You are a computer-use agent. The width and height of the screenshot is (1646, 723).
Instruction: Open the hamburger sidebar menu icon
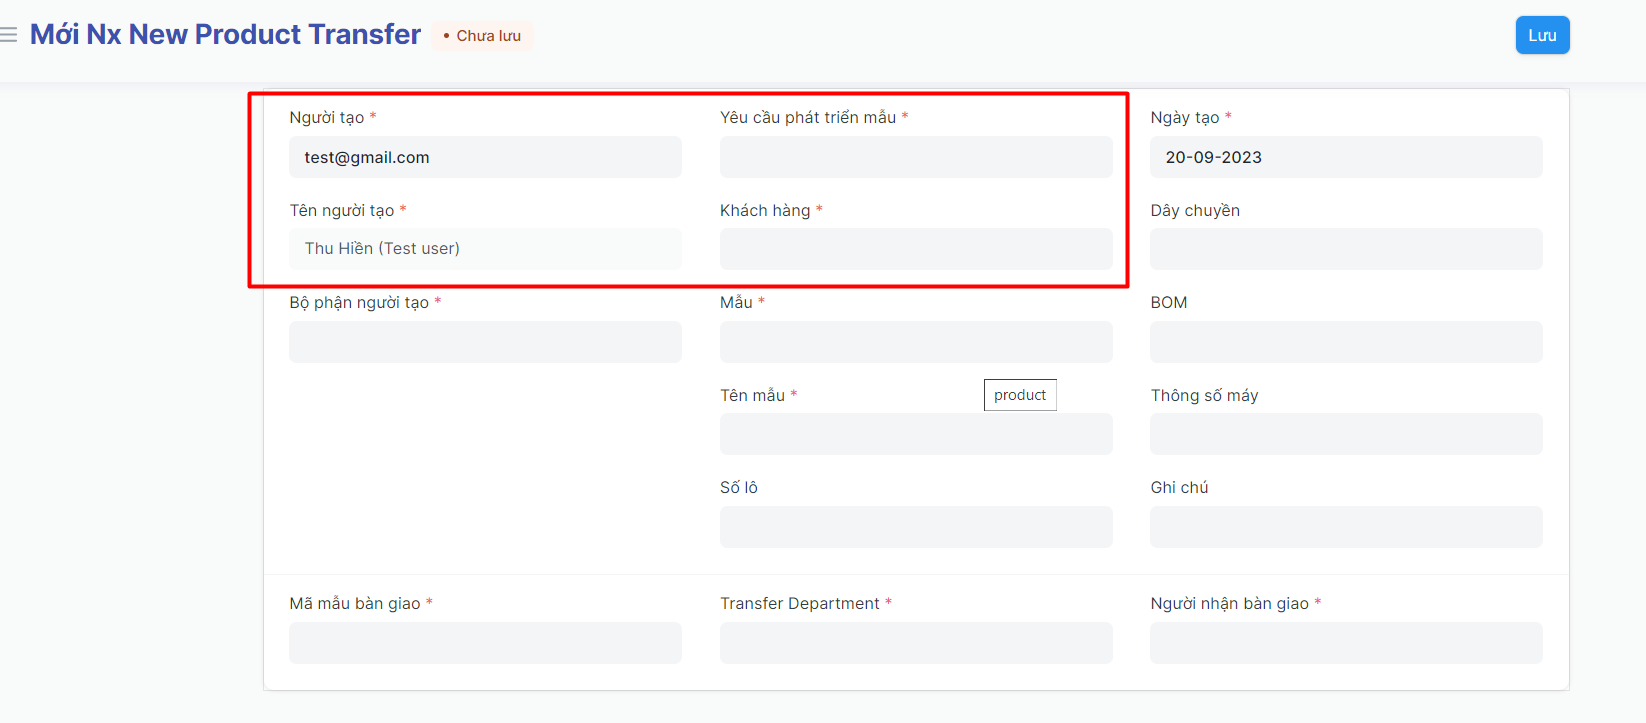9,35
